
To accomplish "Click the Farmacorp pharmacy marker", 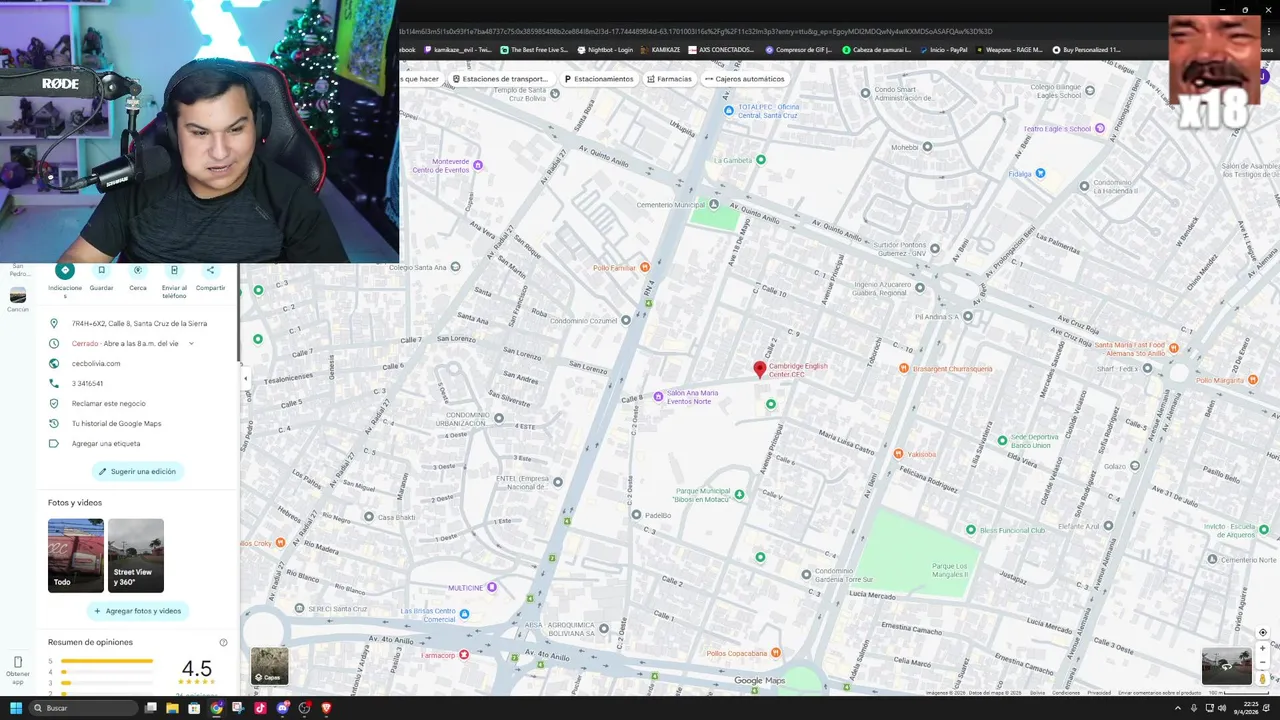I will point(463,655).
